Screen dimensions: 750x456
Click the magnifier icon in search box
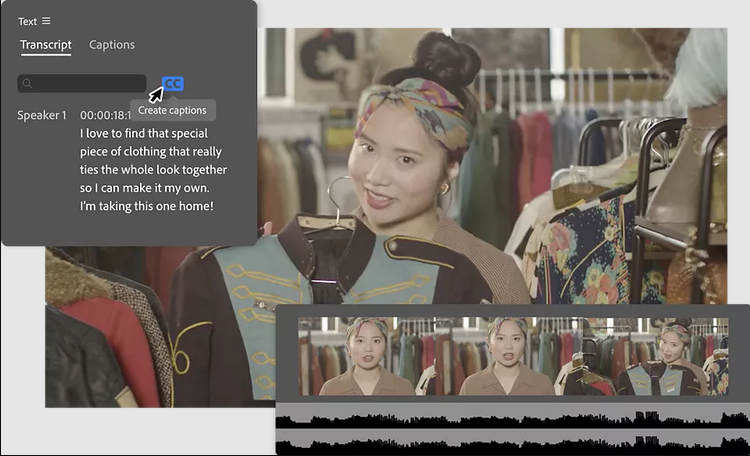pyautogui.click(x=27, y=84)
